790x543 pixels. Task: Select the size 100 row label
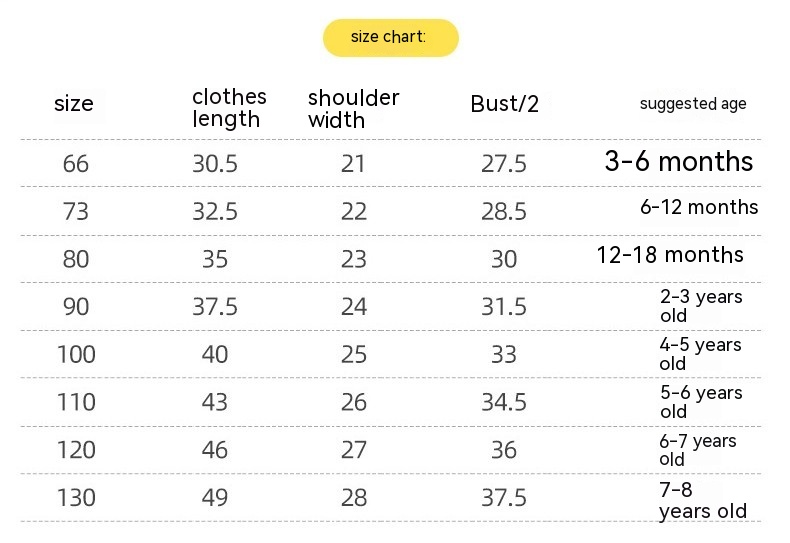click(x=76, y=354)
